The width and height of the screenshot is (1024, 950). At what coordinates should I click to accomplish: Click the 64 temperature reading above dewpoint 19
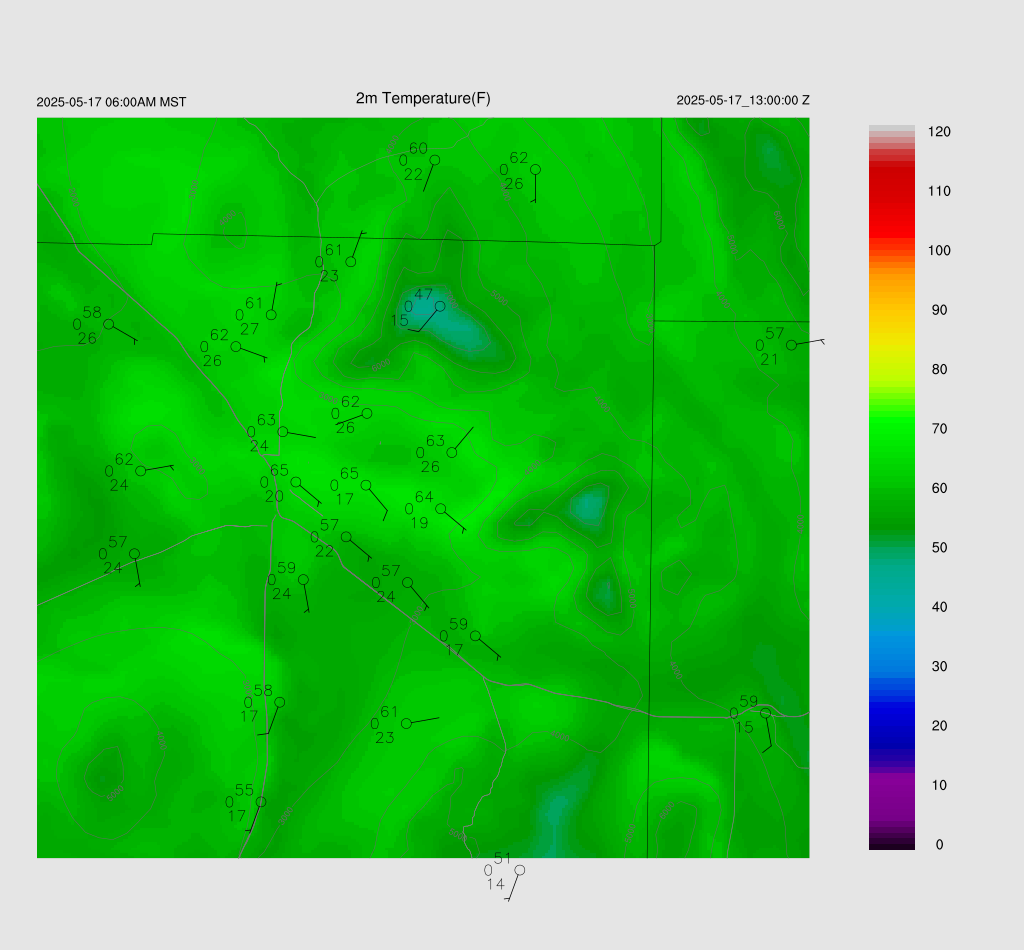(424, 497)
